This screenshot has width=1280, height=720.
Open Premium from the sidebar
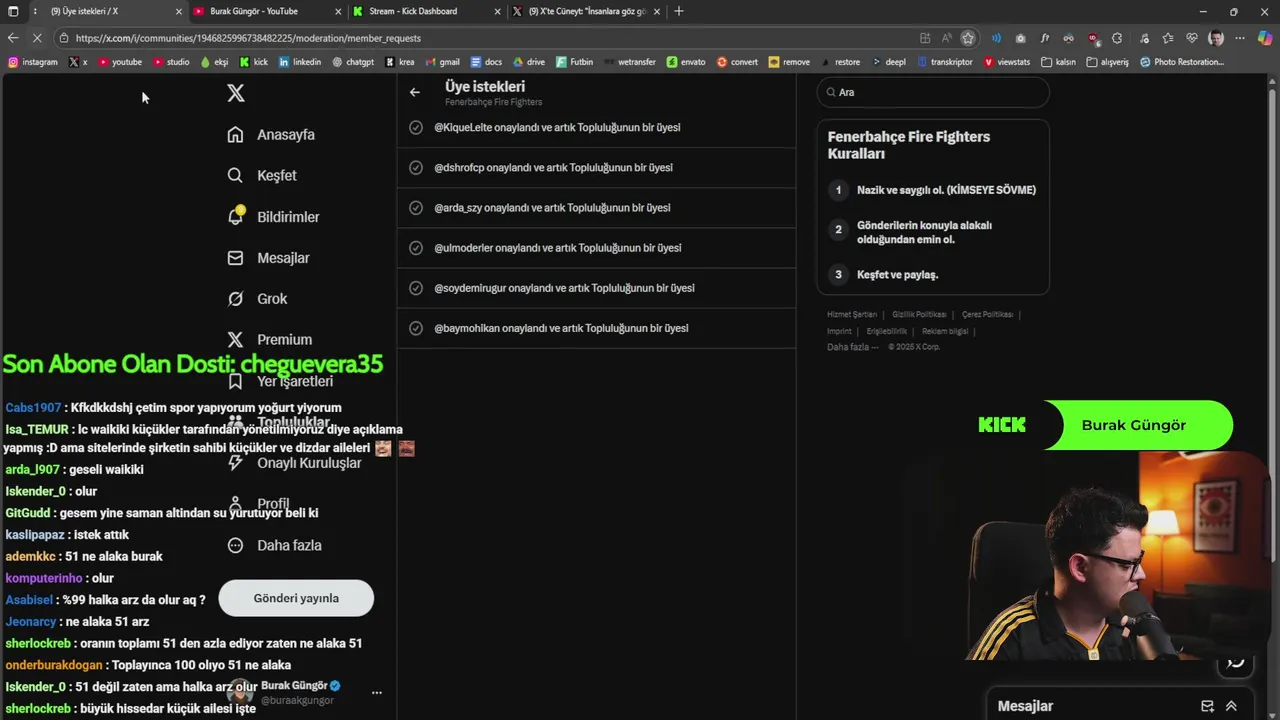point(269,340)
